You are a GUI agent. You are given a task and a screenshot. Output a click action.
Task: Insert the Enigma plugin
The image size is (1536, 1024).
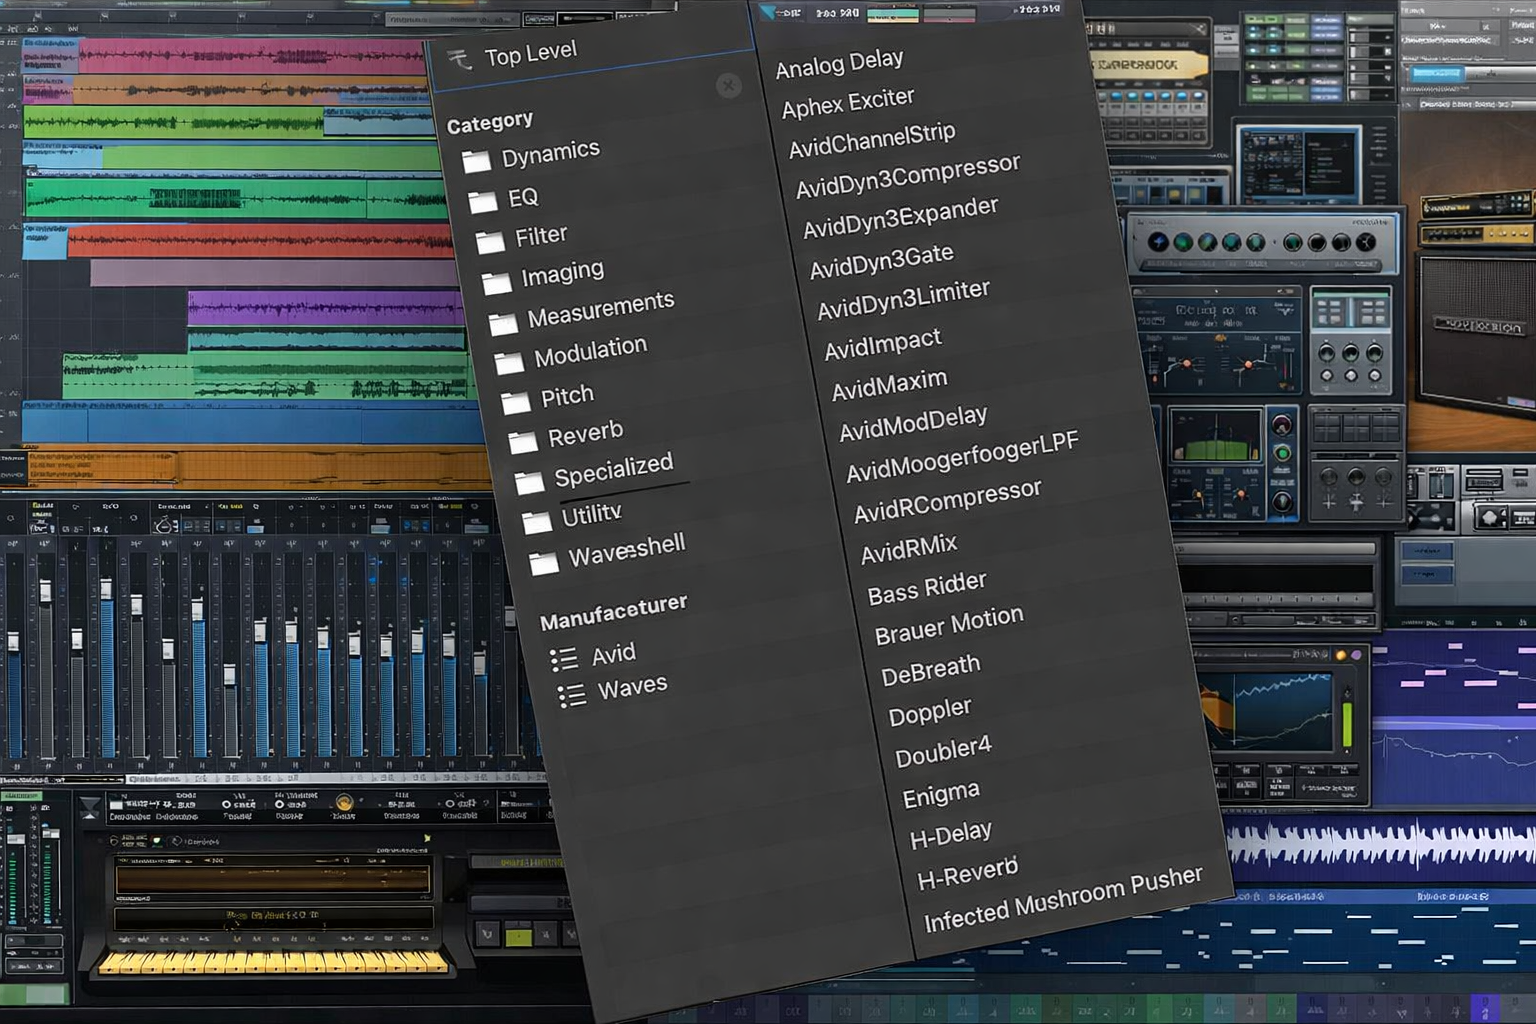pyautogui.click(x=941, y=796)
